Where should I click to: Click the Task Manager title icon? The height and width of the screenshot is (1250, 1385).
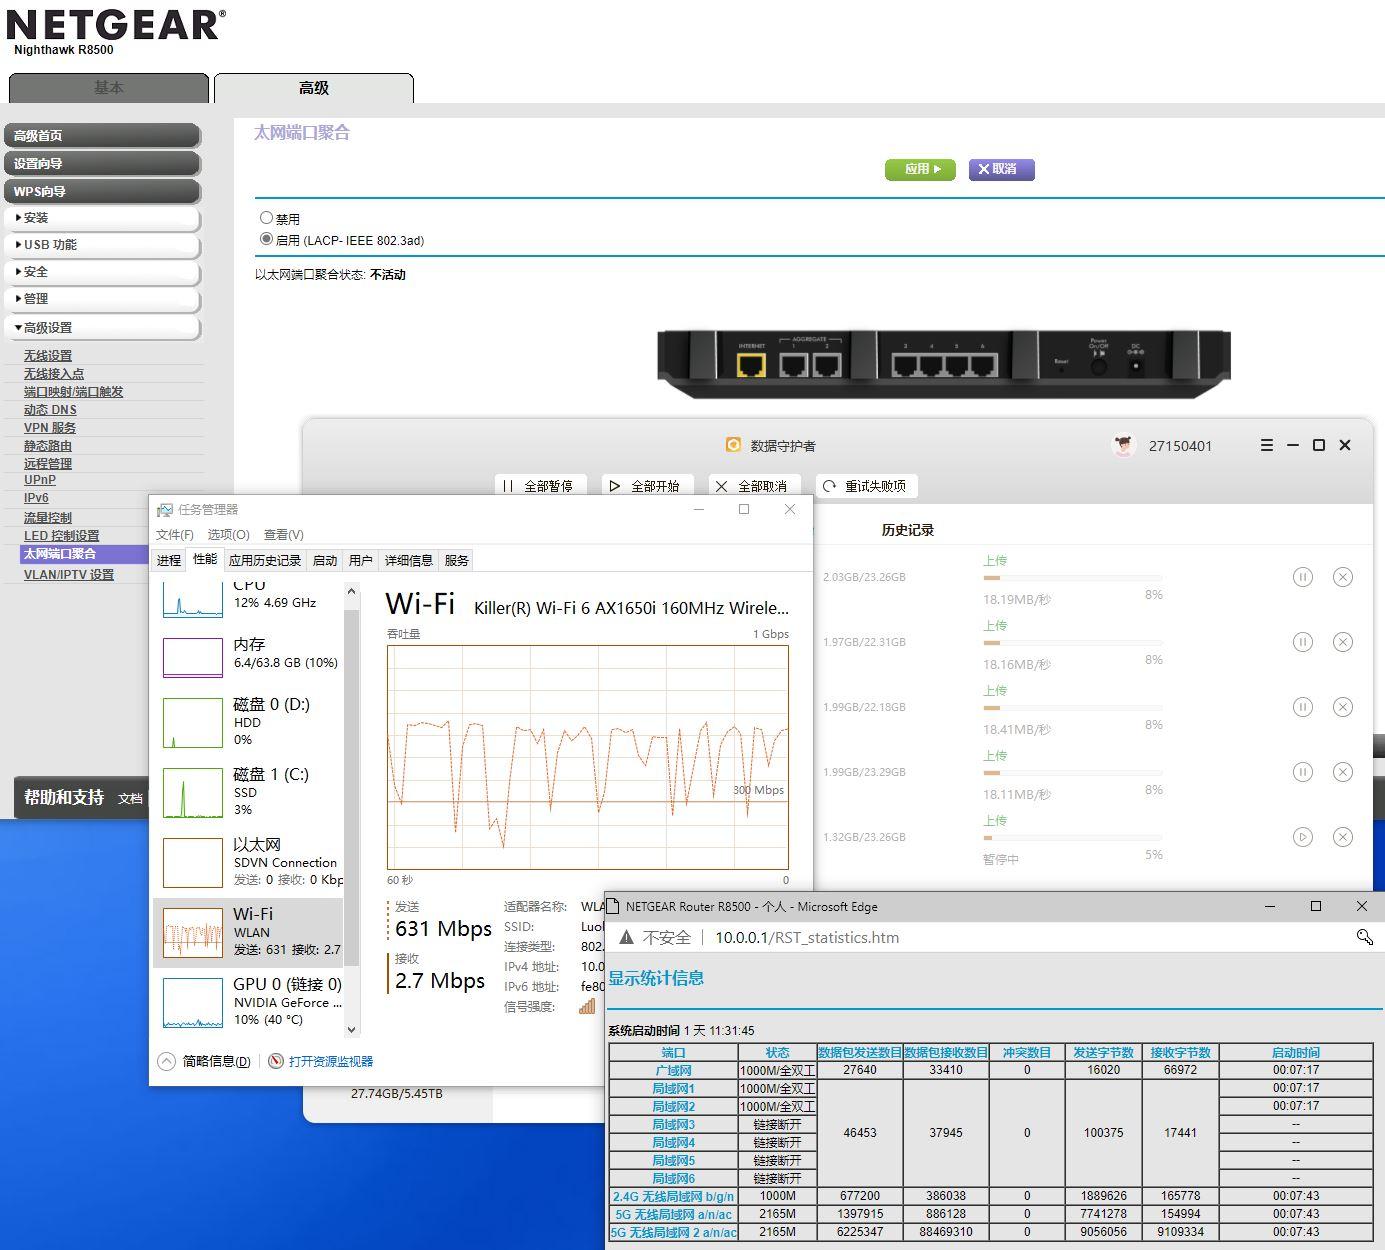(x=165, y=510)
